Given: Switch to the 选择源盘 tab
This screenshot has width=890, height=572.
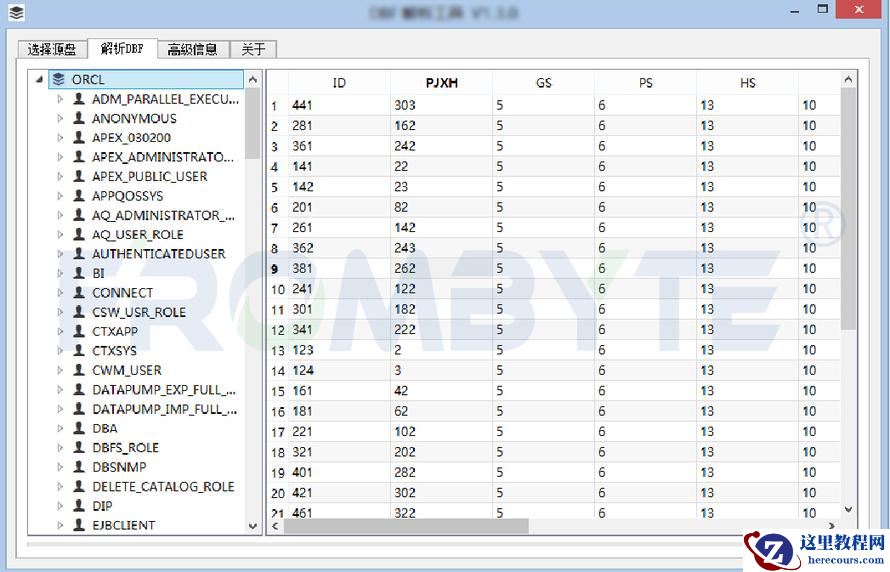Looking at the screenshot, I should [x=52, y=49].
